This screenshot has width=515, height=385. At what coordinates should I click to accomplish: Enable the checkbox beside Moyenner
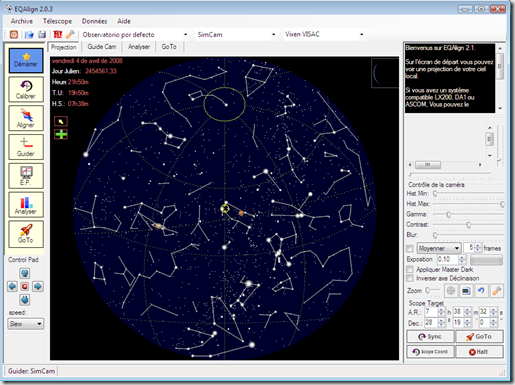coord(410,249)
